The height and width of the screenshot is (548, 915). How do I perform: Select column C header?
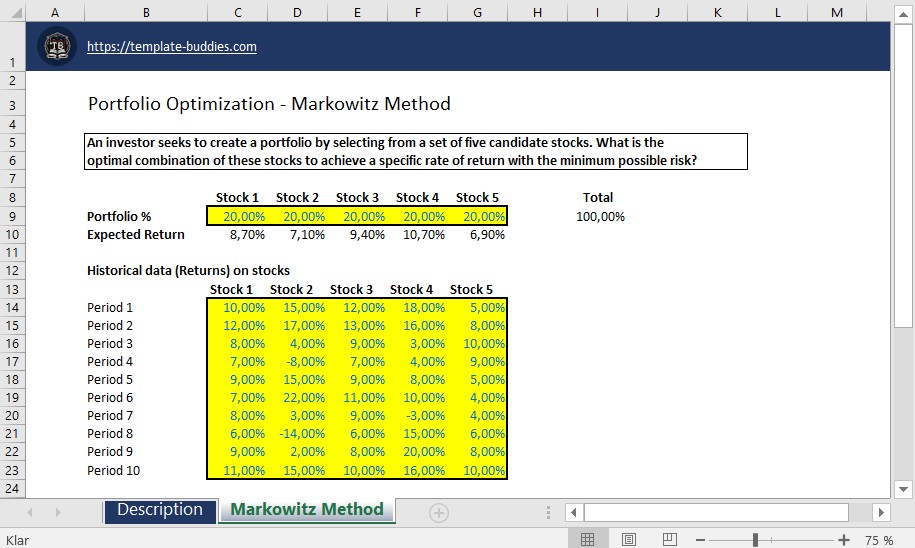(238, 12)
